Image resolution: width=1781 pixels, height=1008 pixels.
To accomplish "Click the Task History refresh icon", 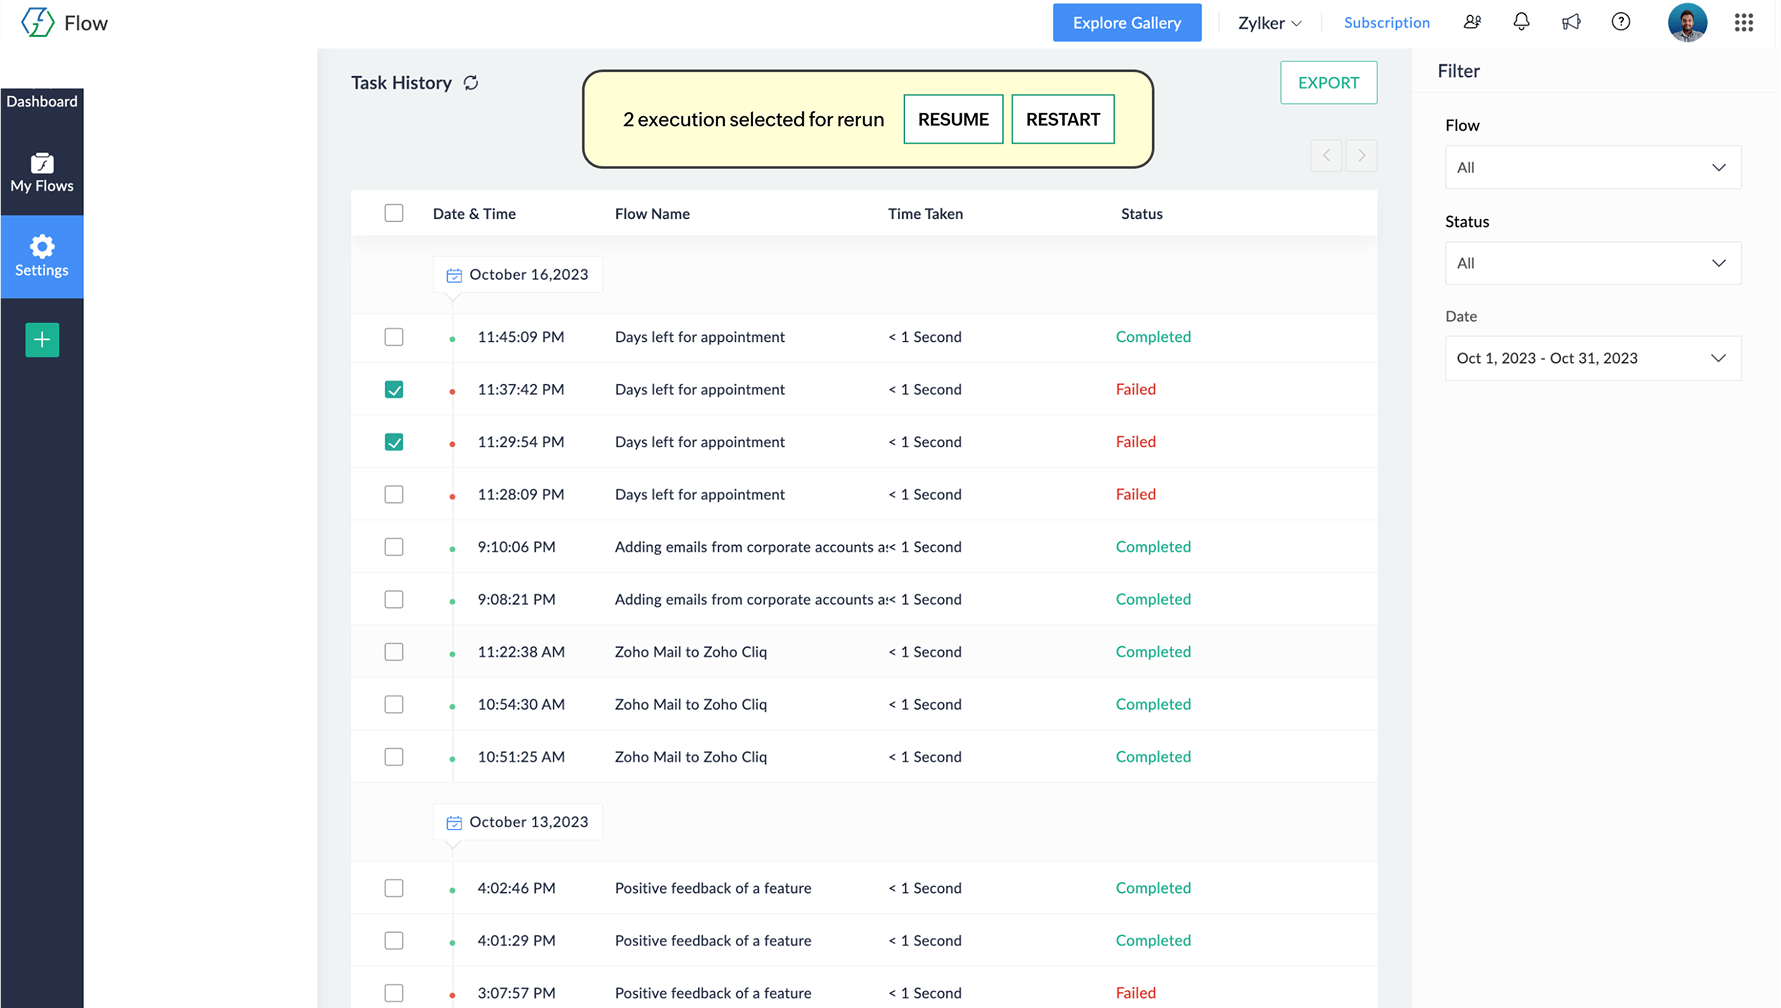I will 471,83.
